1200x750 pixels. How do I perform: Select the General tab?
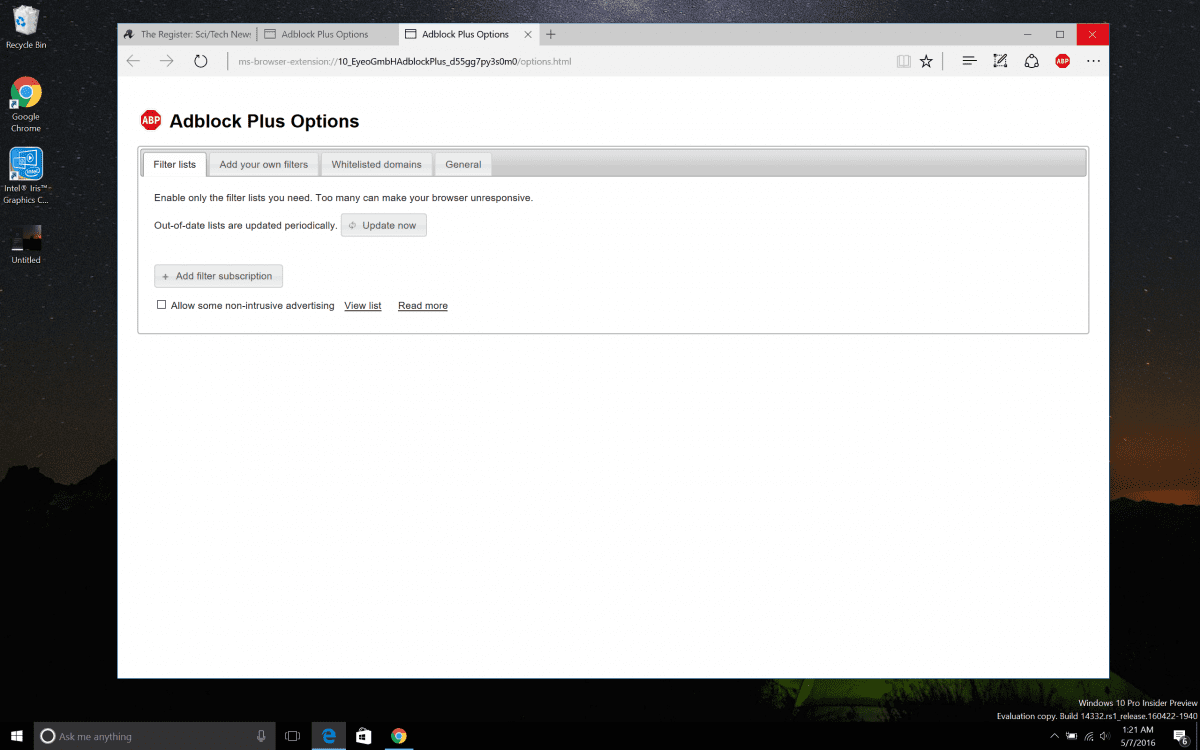[x=463, y=164]
